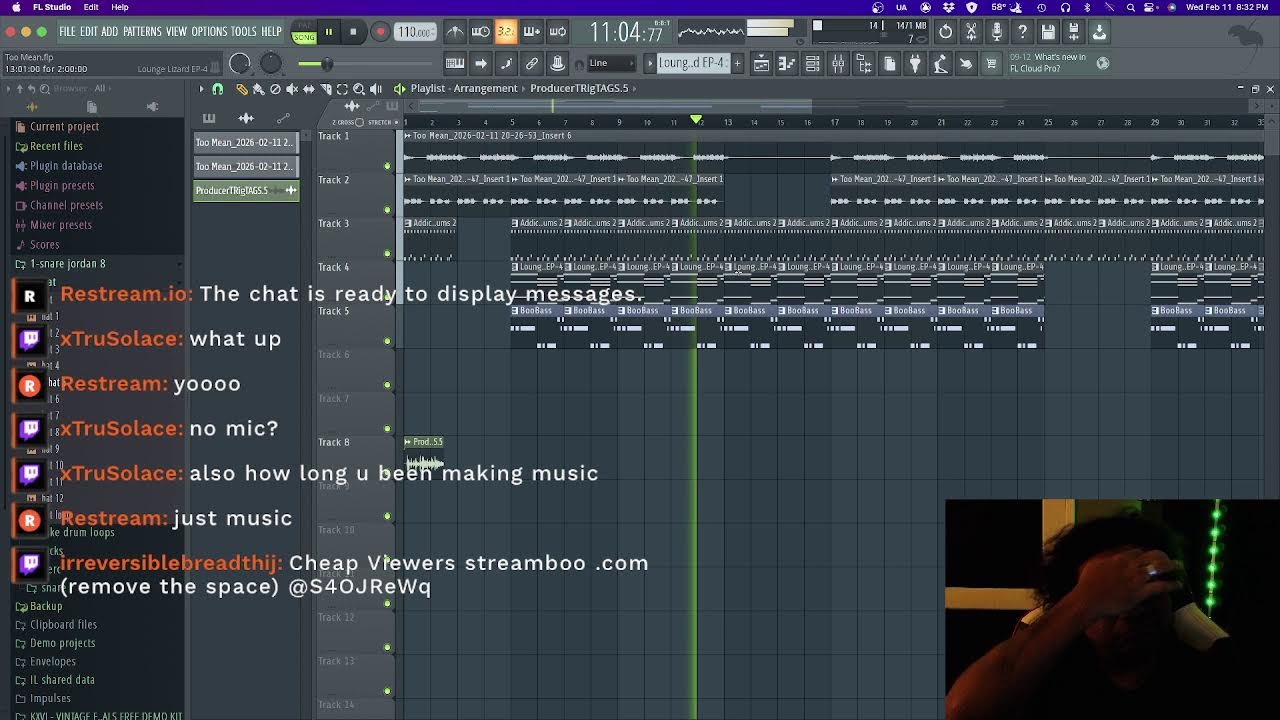Viewport: 1280px width, 720px height.
Task: Open the tempo tapper icon
Action: click(x=939, y=63)
